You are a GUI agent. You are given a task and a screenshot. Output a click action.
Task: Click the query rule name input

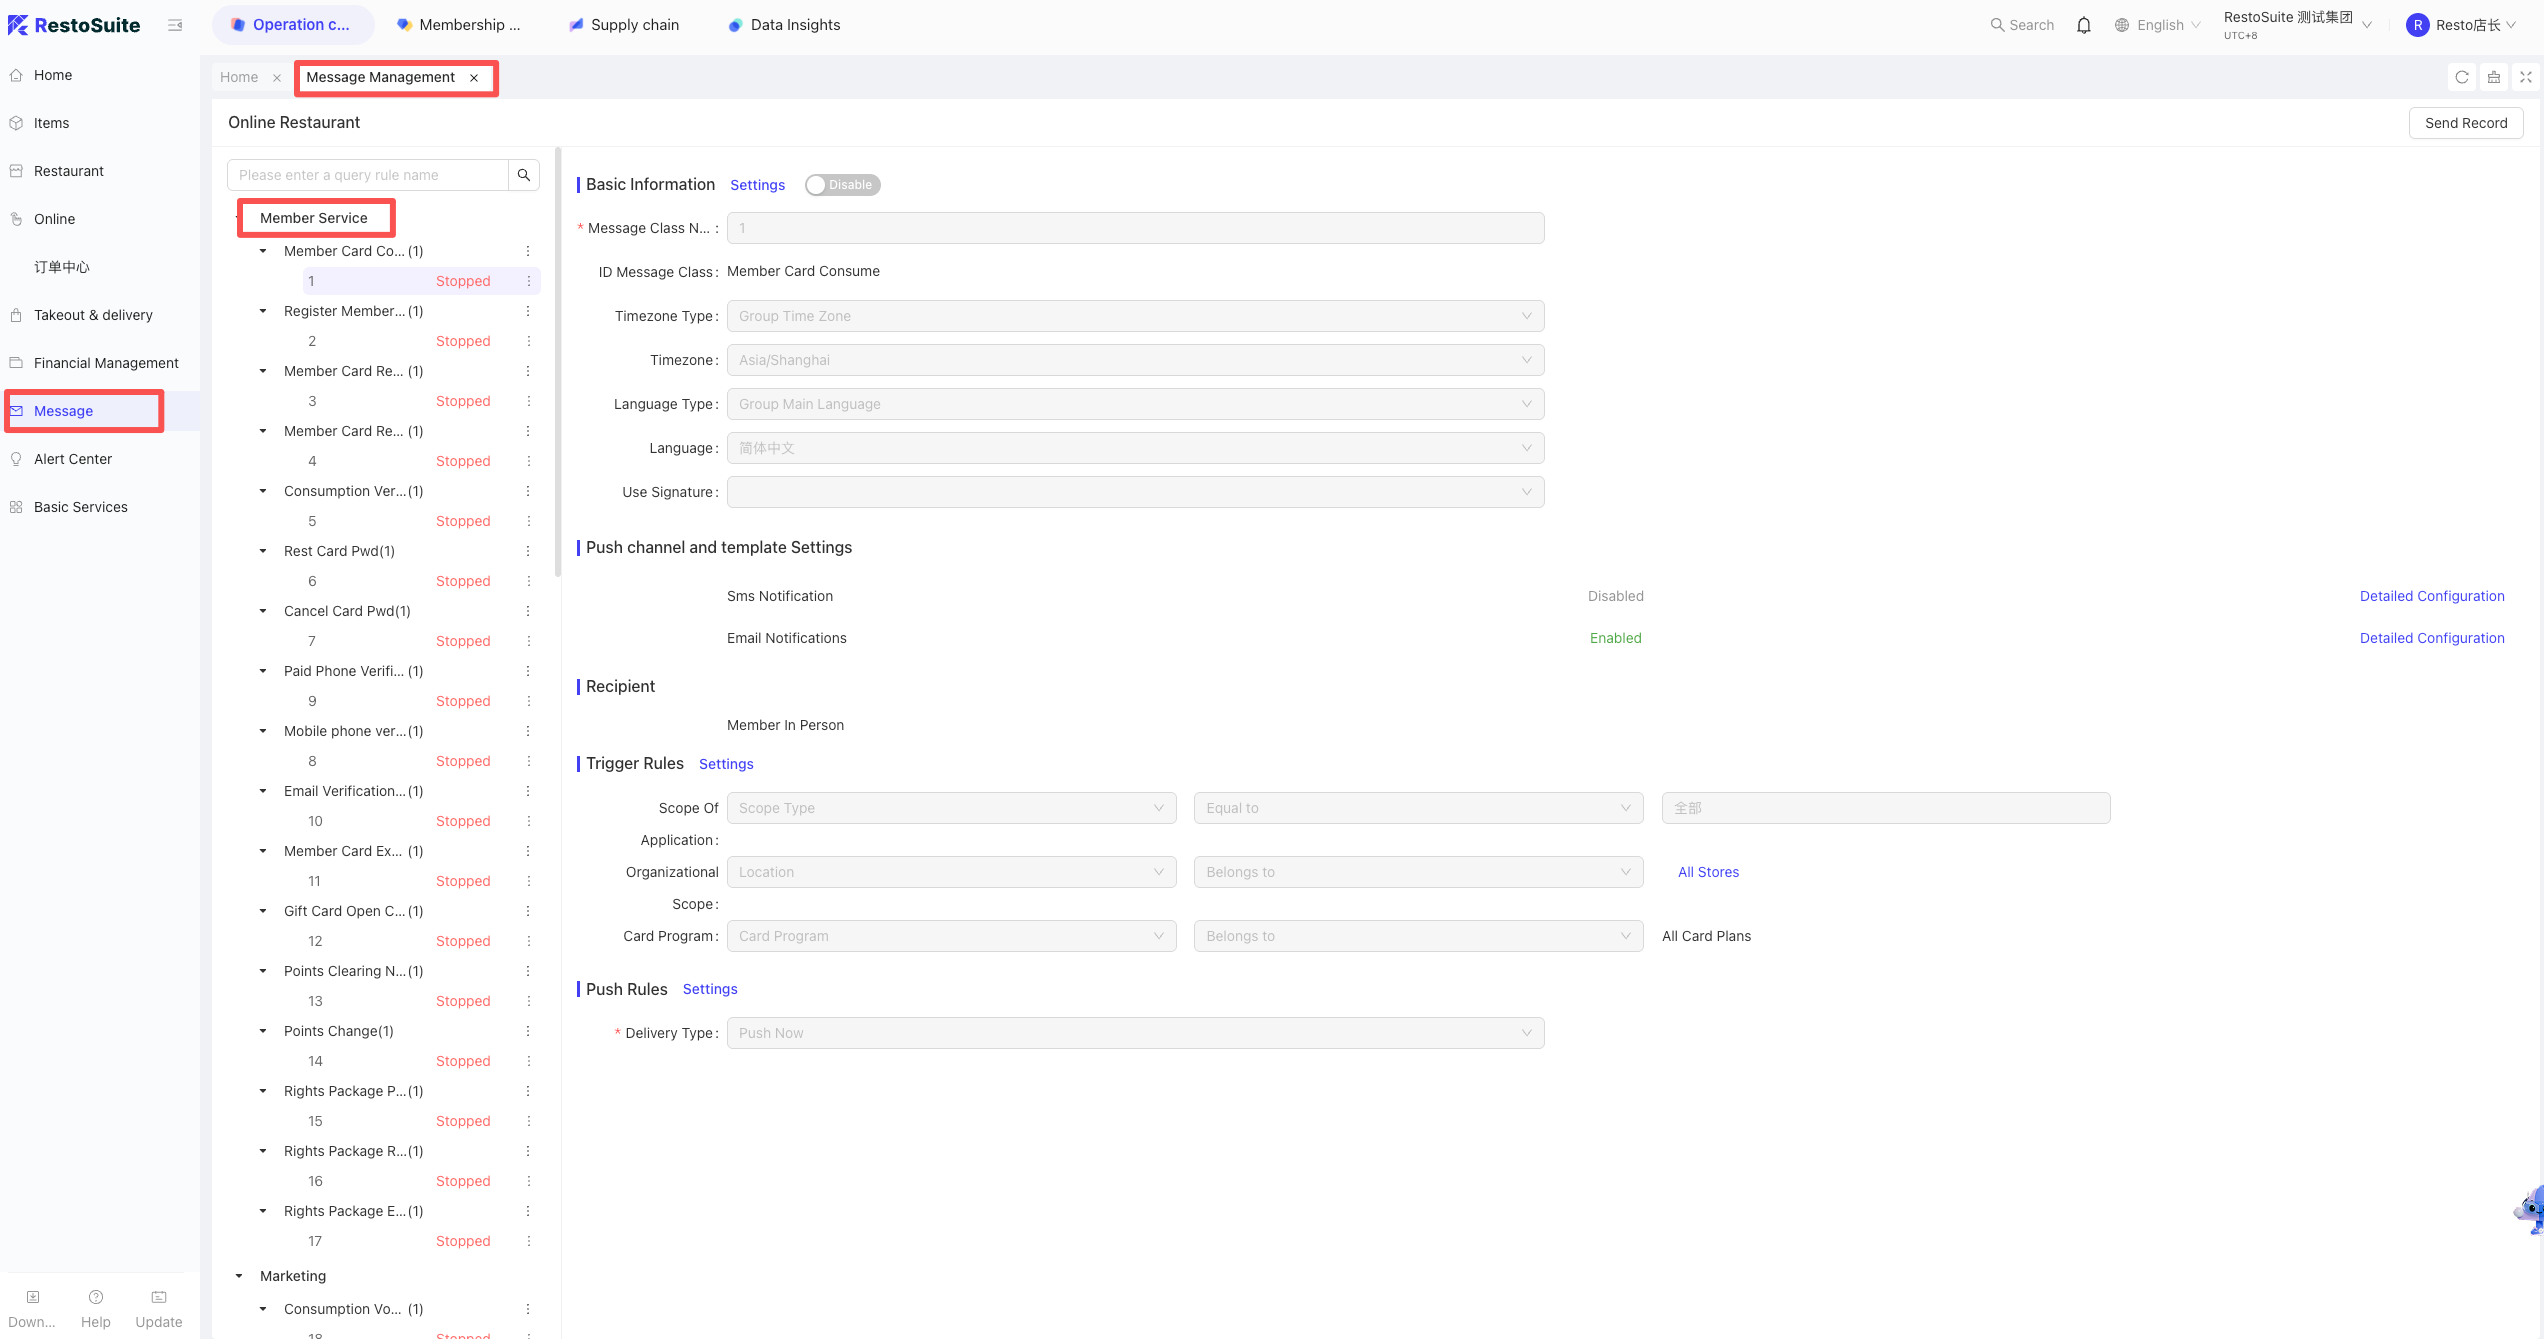click(368, 175)
